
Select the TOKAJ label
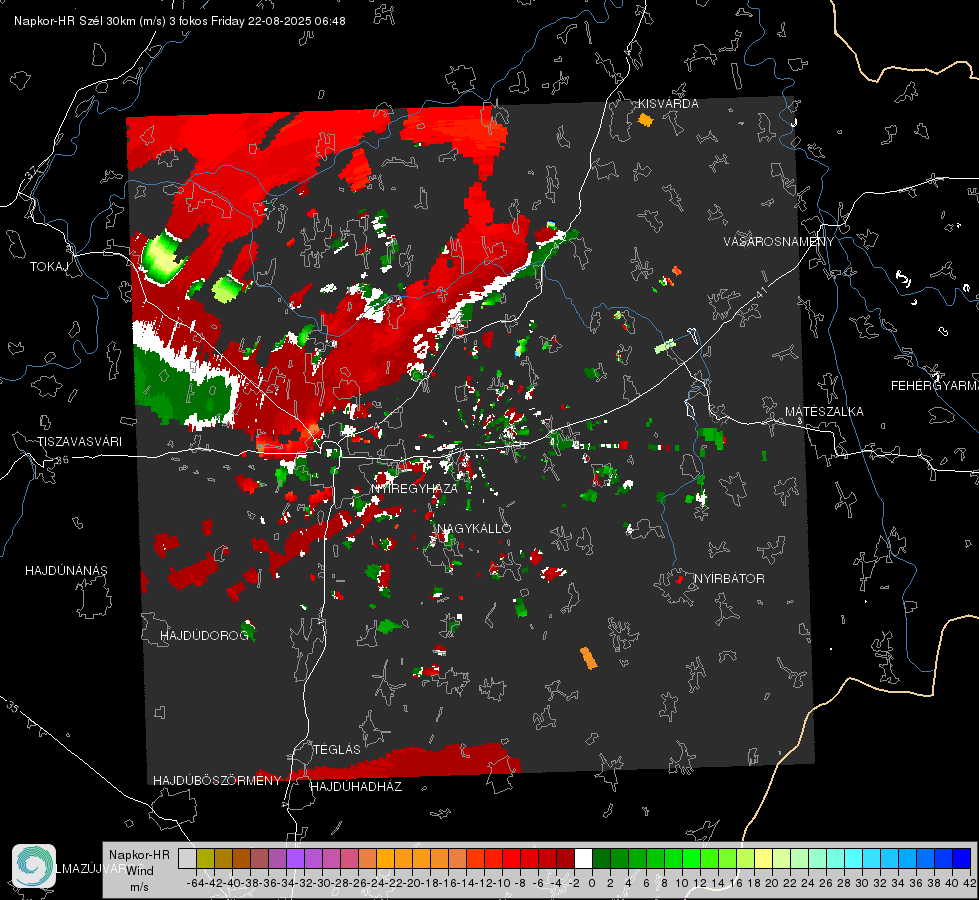tap(49, 267)
